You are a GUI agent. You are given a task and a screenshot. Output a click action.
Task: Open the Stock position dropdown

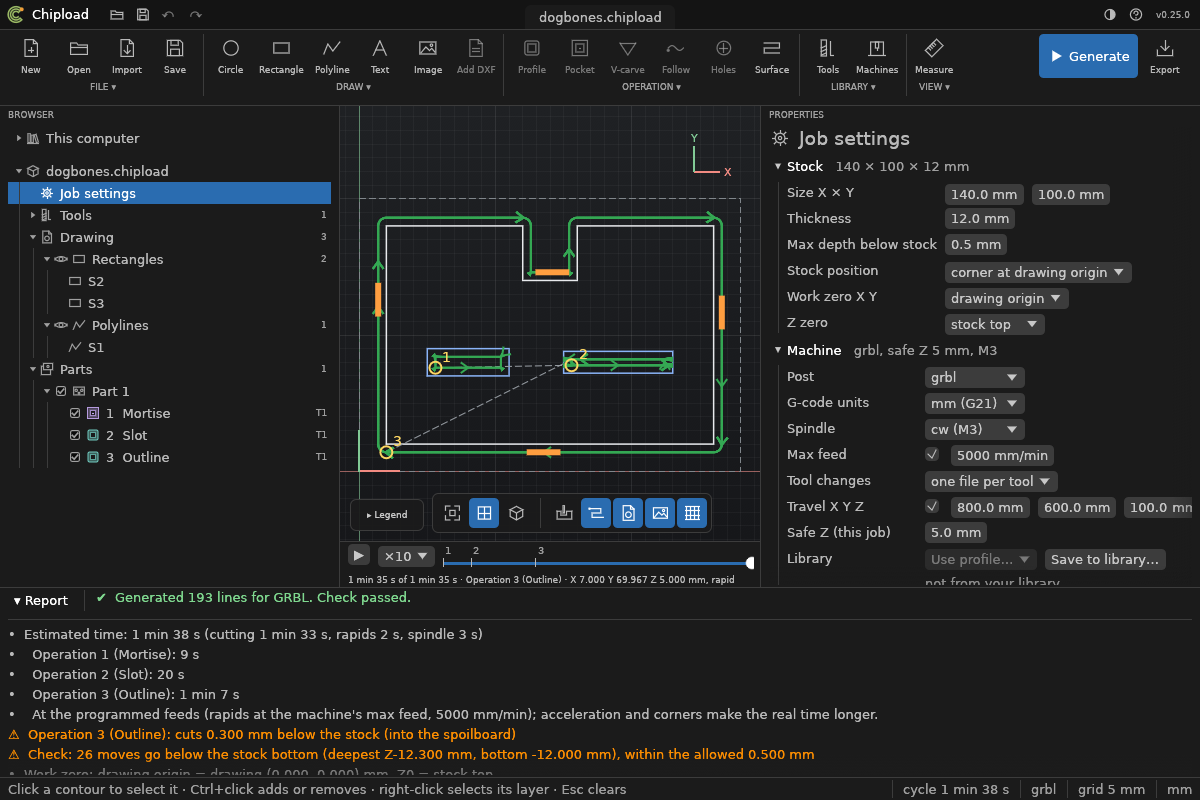pyautogui.click(x=1038, y=272)
